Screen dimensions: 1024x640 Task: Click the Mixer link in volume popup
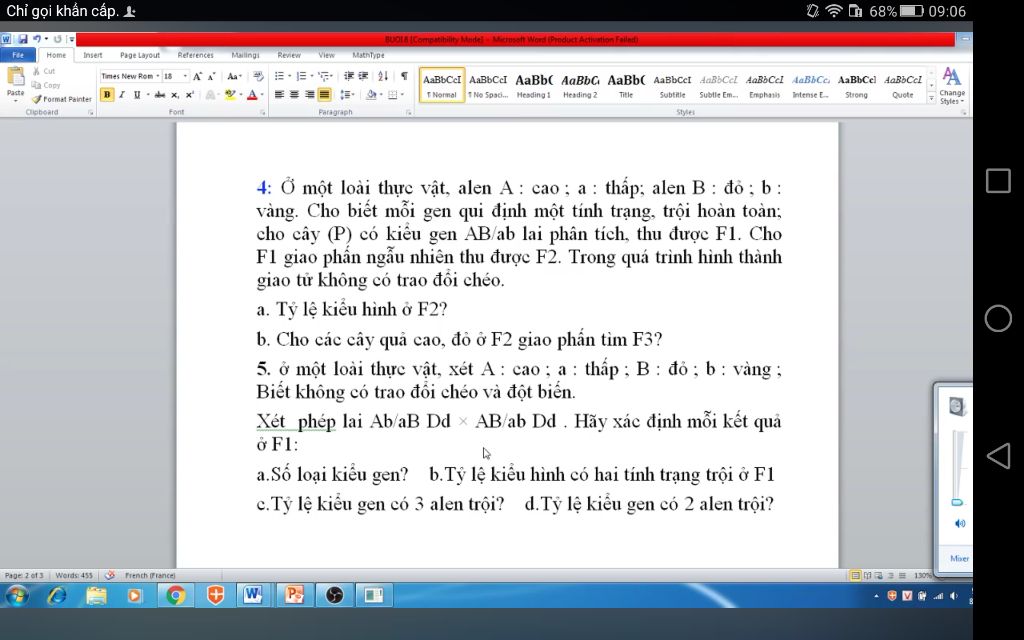[959, 558]
